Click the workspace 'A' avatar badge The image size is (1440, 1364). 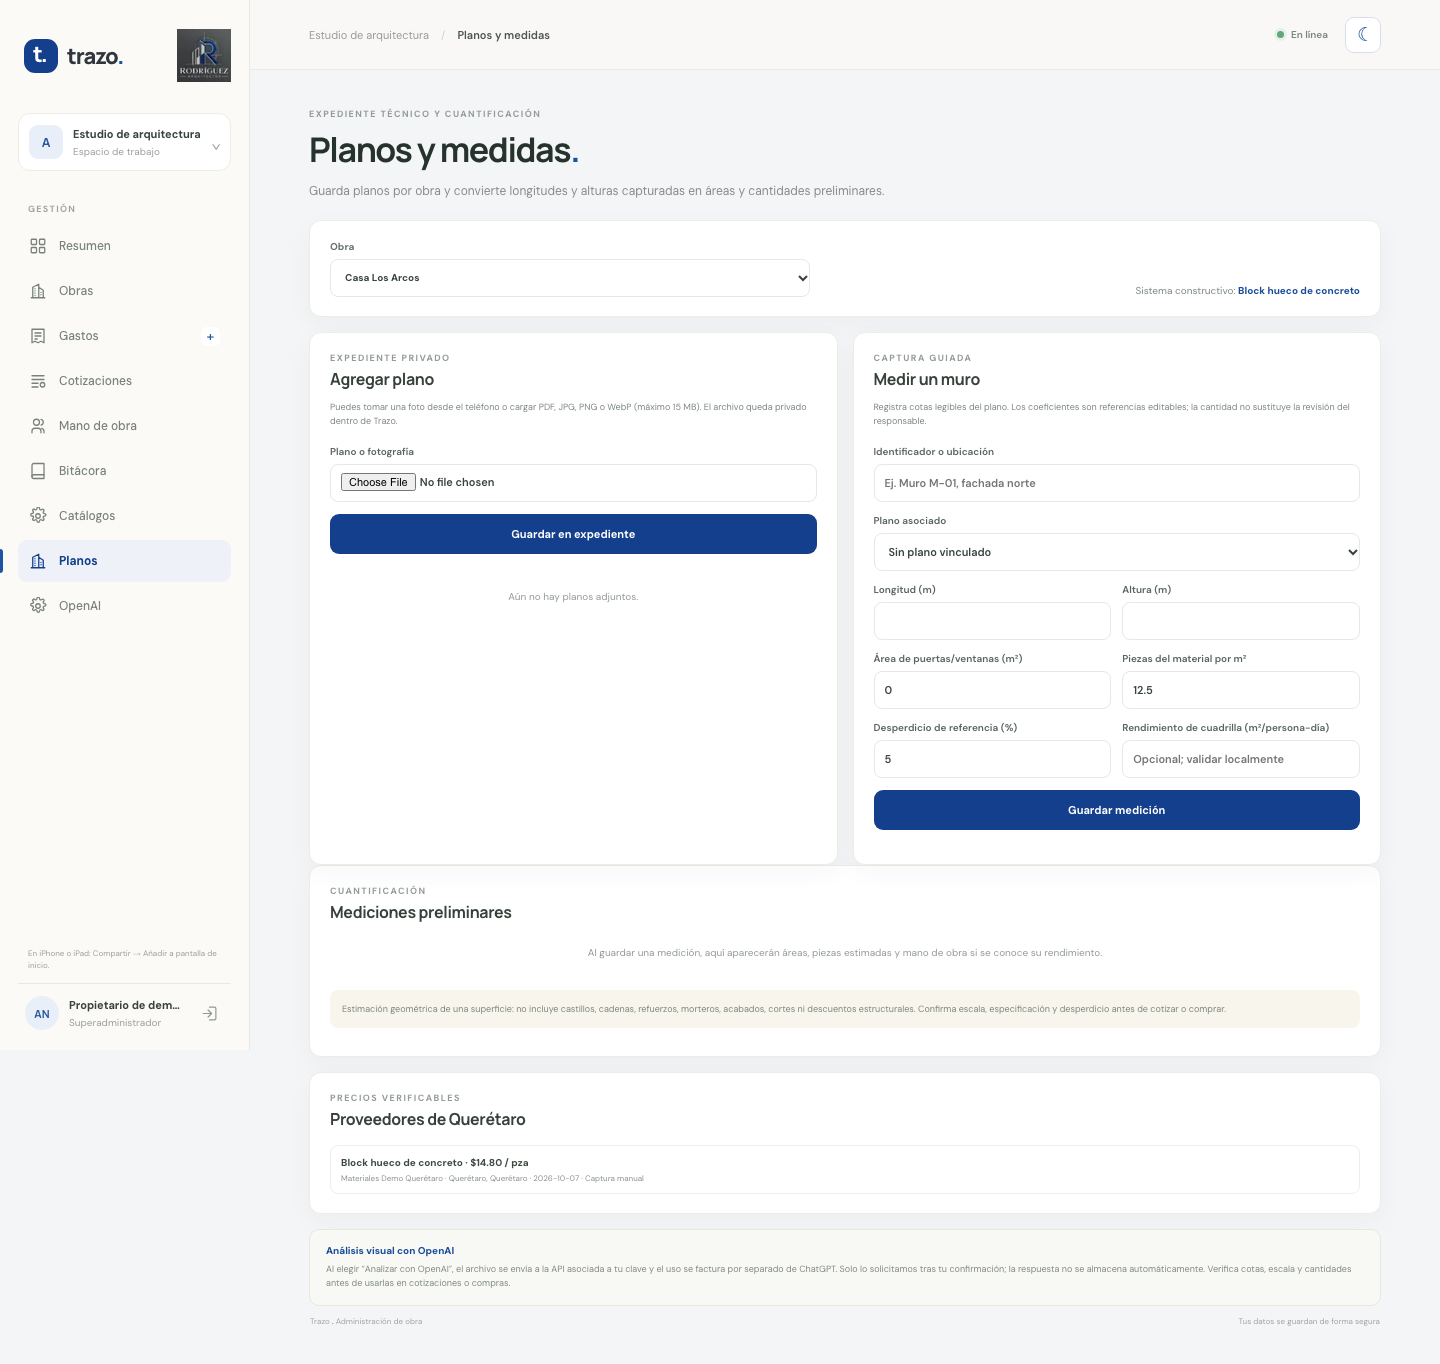coord(46,143)
